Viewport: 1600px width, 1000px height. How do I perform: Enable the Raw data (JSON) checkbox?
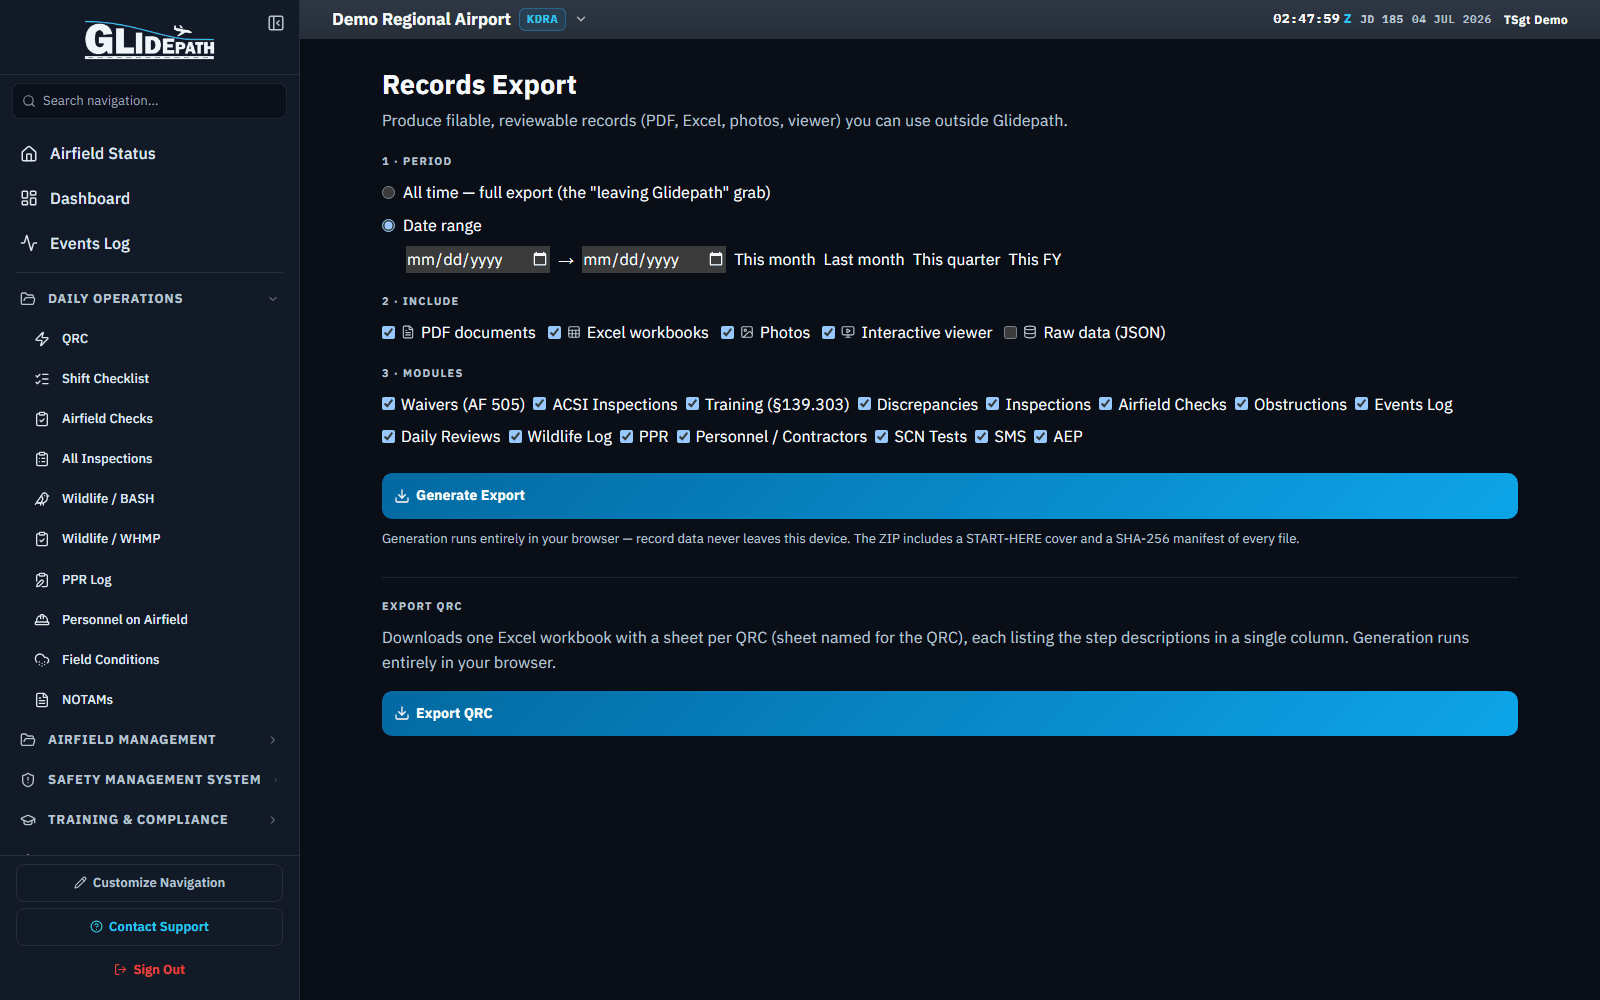(1011, 333)
